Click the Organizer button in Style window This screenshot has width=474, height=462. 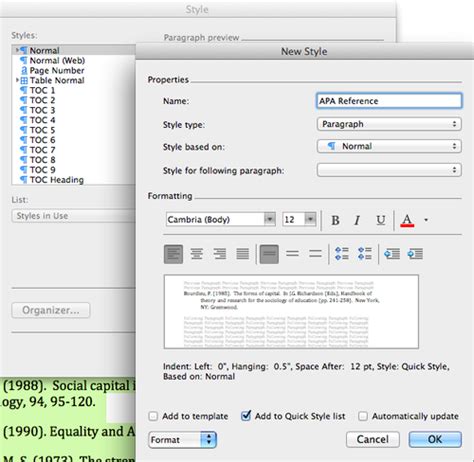51,310
